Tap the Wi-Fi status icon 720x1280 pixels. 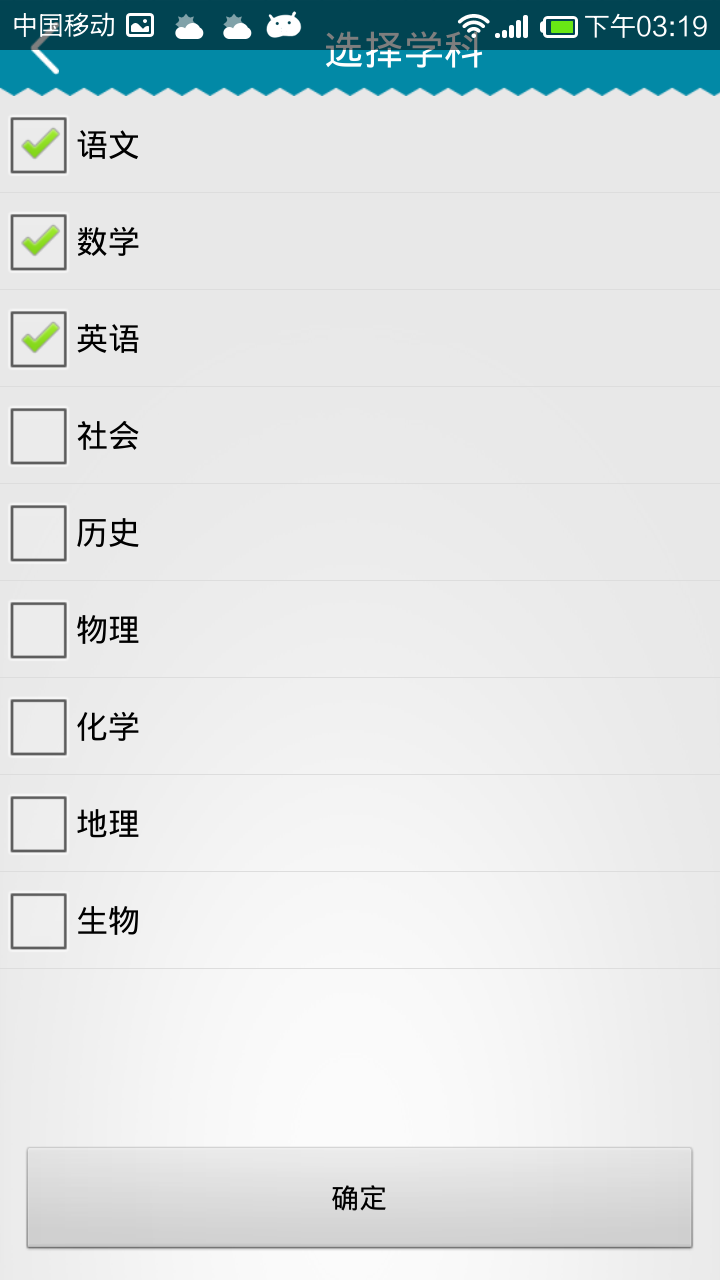click(x=473, y=26)
